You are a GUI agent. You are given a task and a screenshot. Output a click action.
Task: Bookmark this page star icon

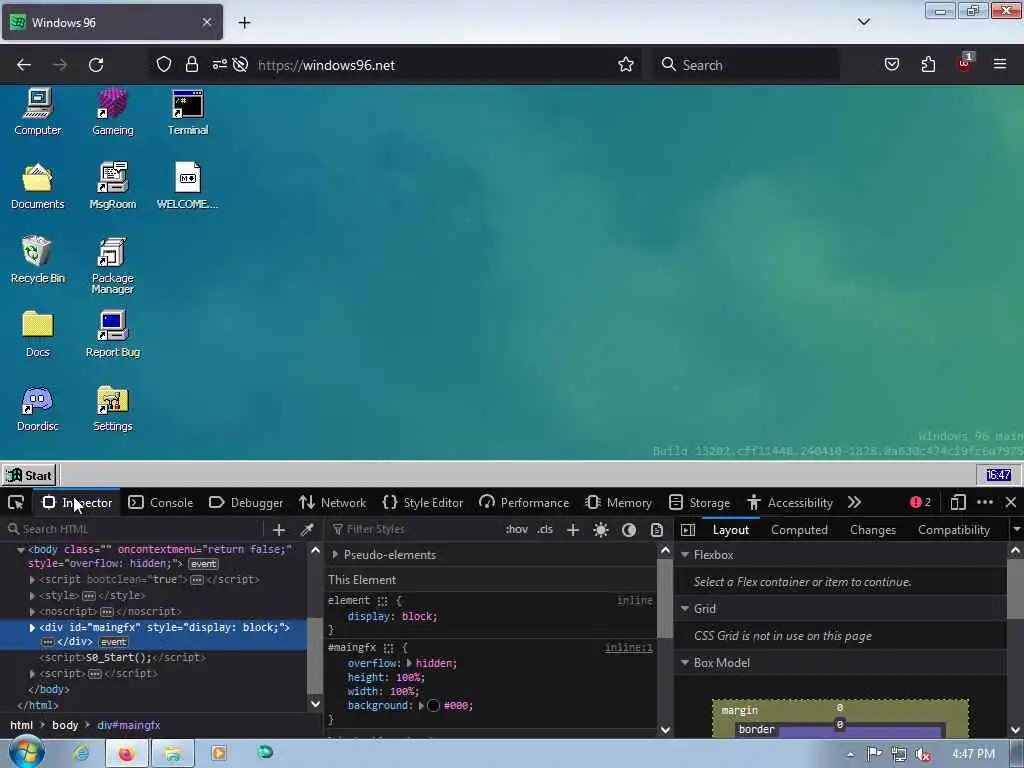[x=626, y=65]
